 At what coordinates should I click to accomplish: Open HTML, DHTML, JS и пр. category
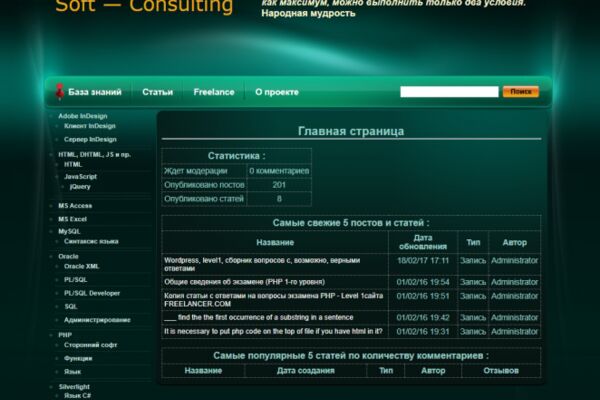click(x=95, y=155)
